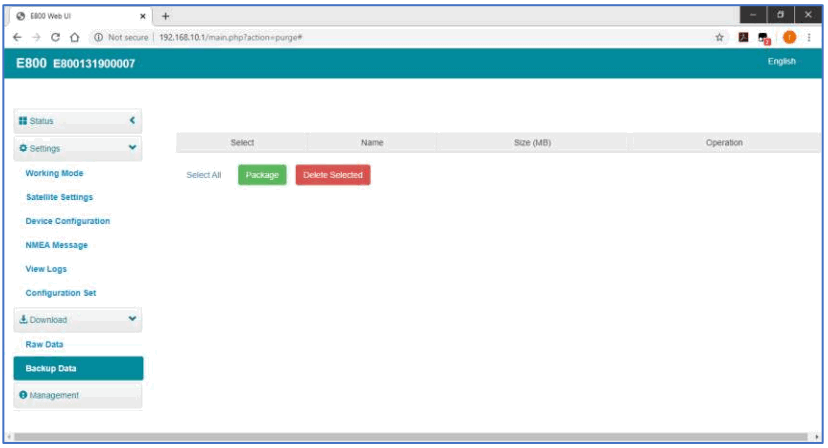Viewport: 828px width, 448px height.
Task: Open Satellite Settings
Action: (60, 197)
